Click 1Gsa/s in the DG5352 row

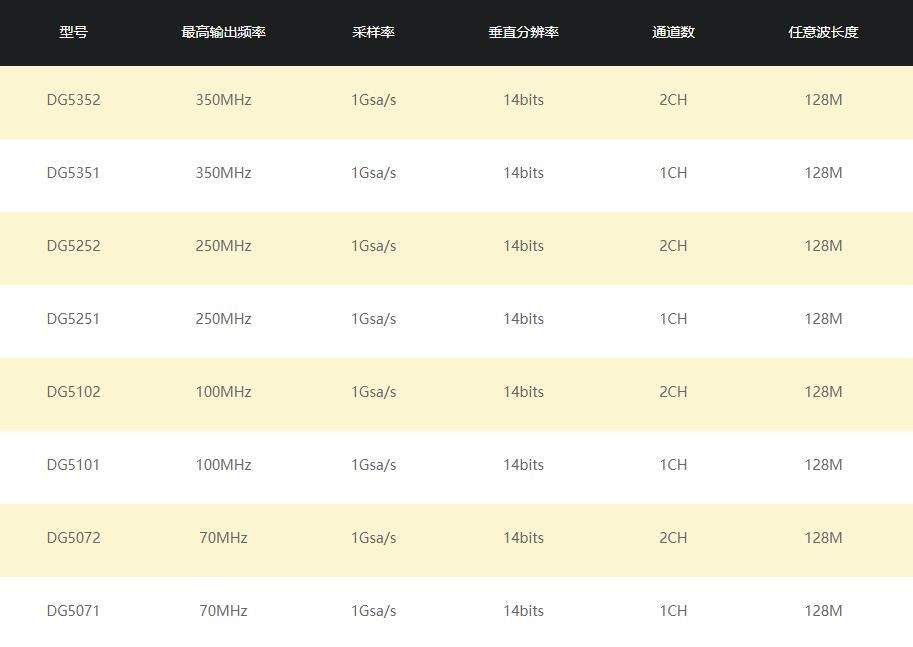click(x=373, y=100)
